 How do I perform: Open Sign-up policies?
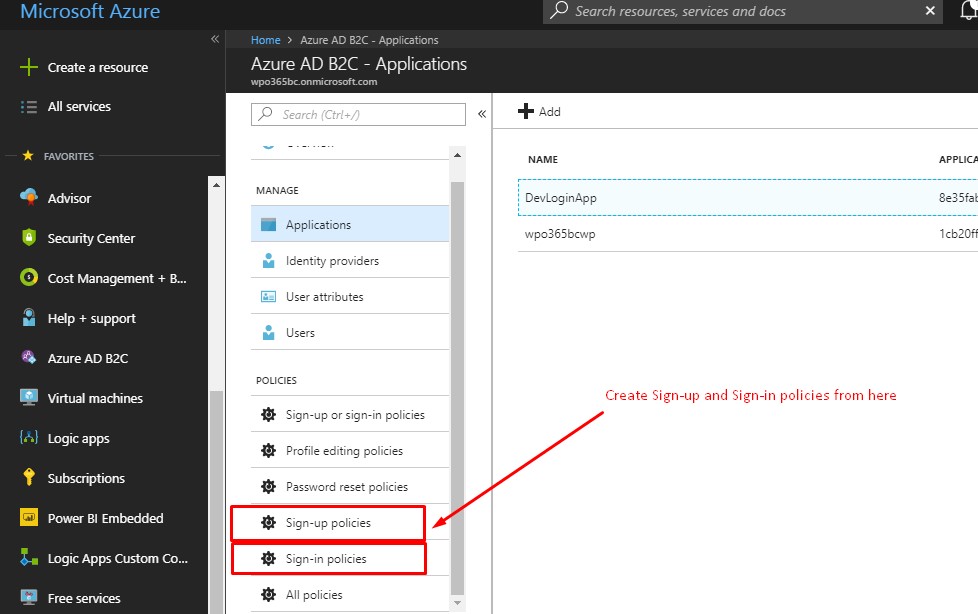click(x=350, y=522)
